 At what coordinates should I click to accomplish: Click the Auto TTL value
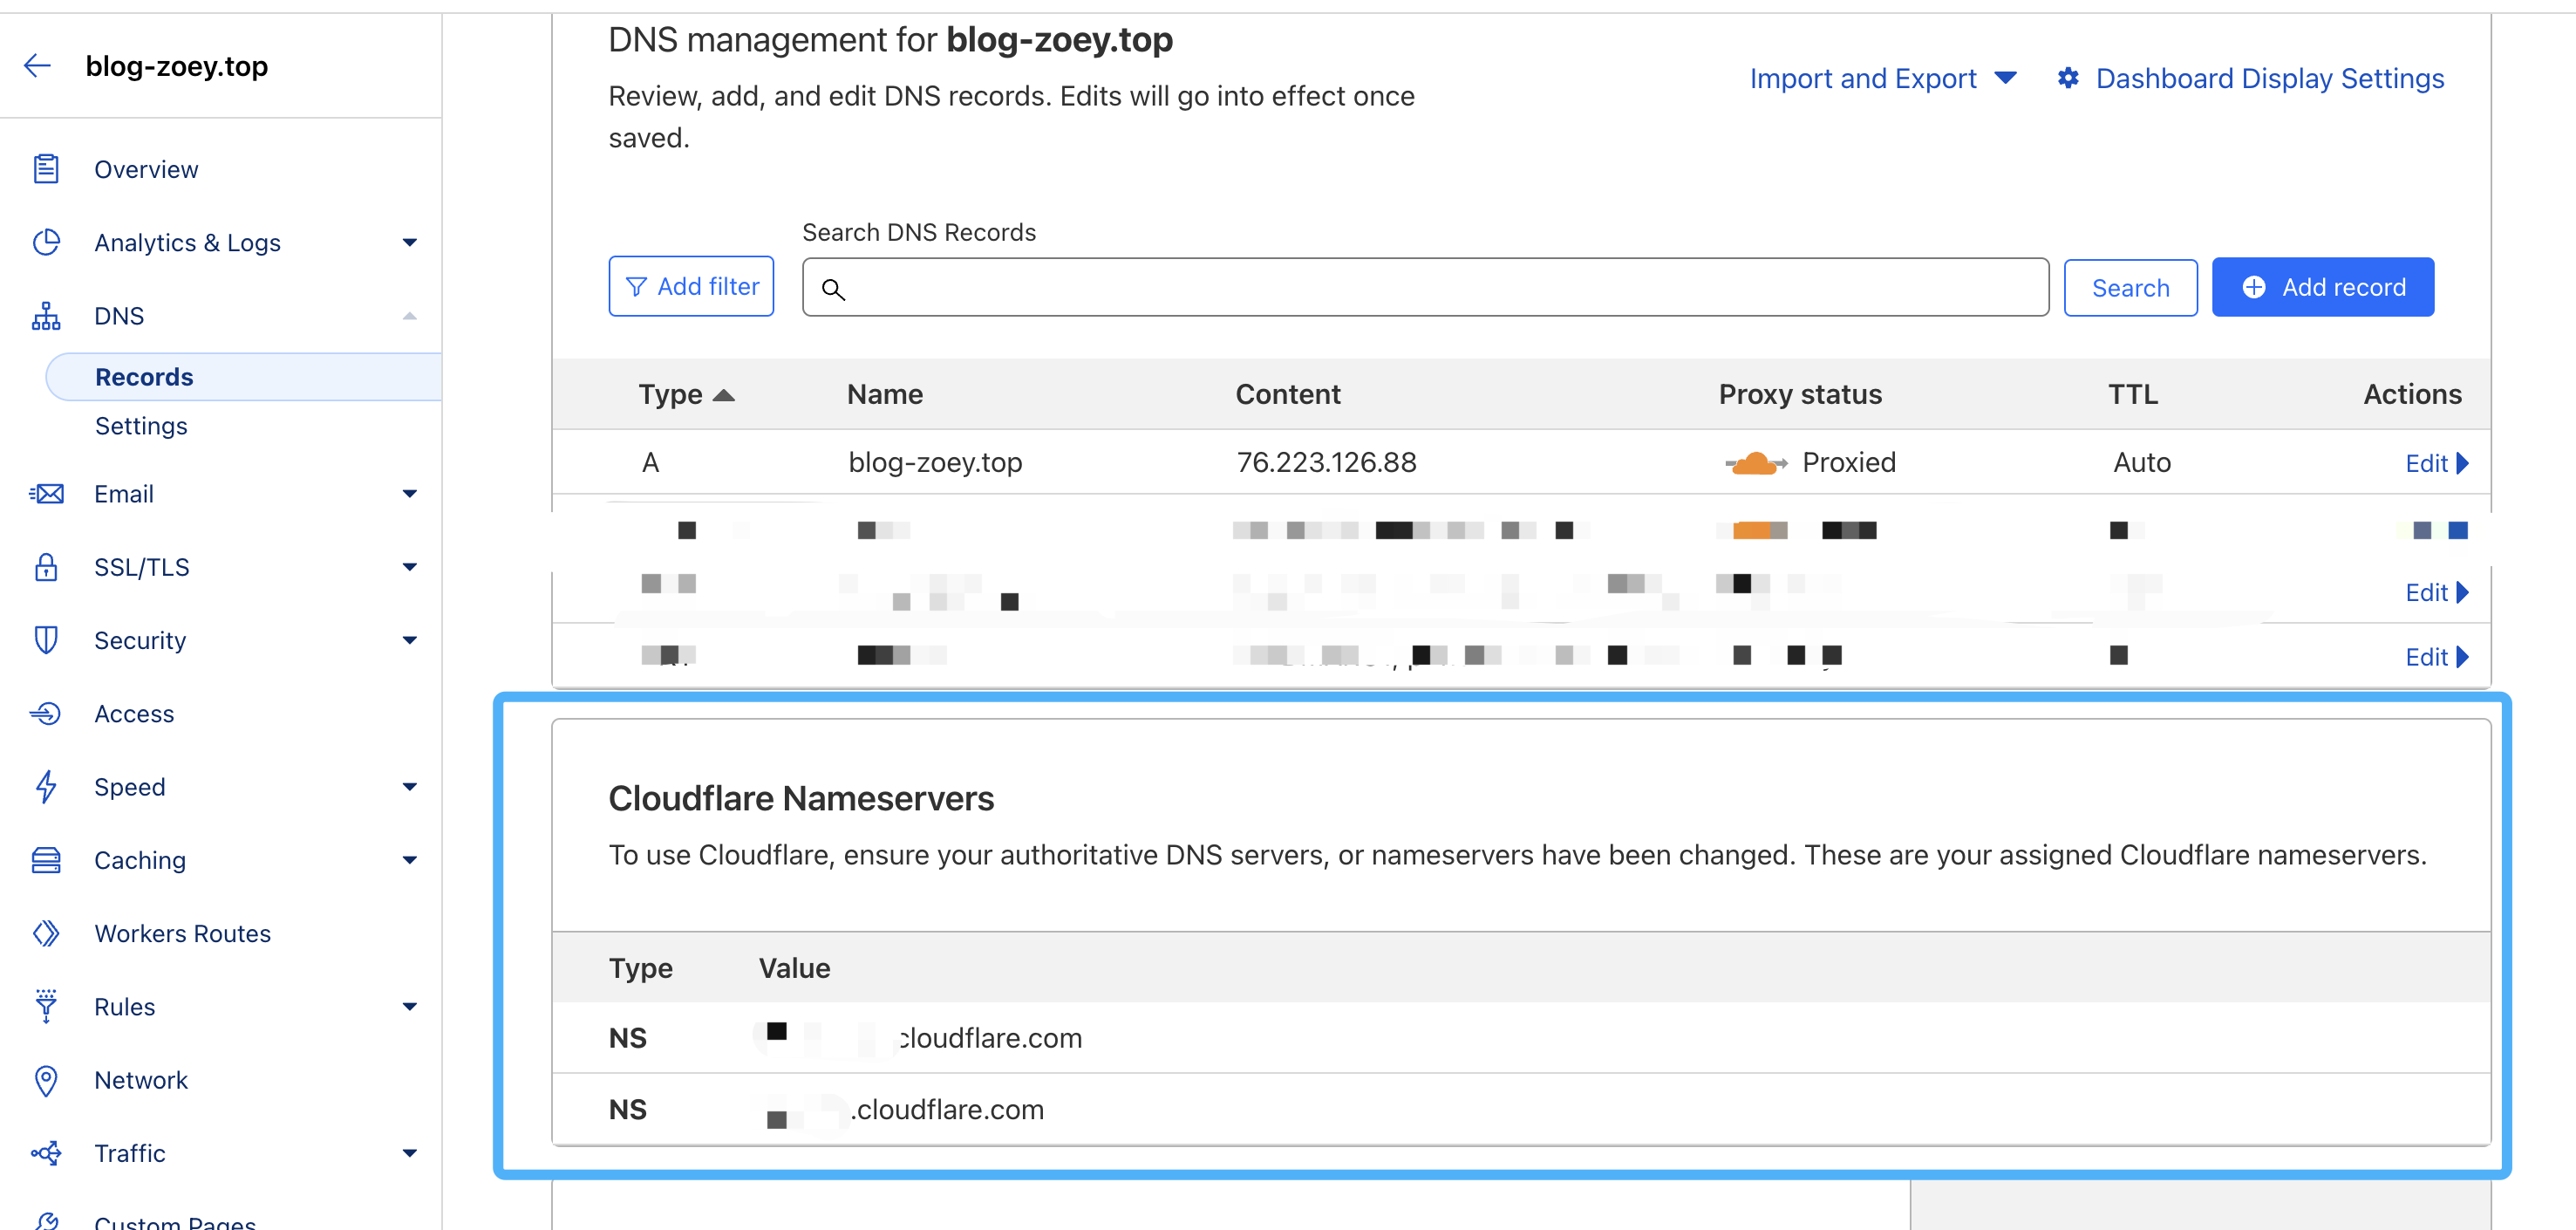(x=2142, y=462)
